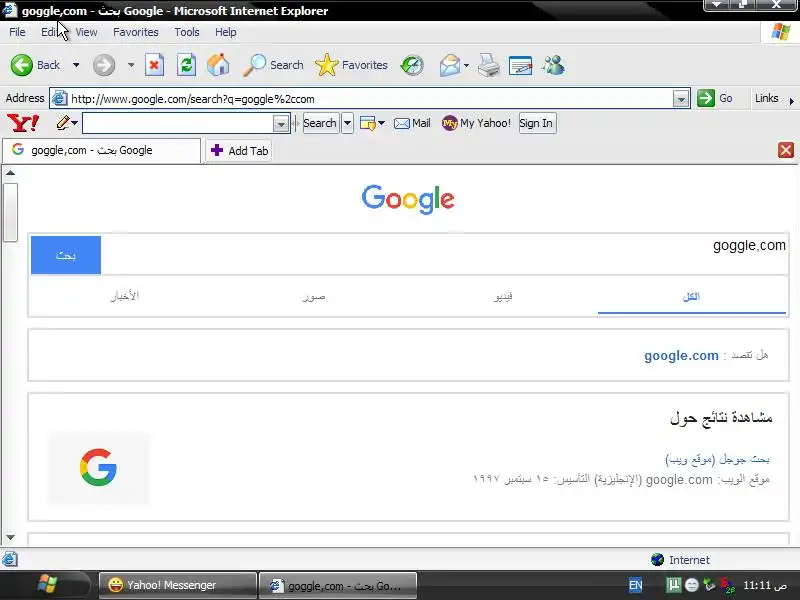The image size is (800, 600).
Task: Click the Mail envelope toolbar icon
Action: pos(450,65)
